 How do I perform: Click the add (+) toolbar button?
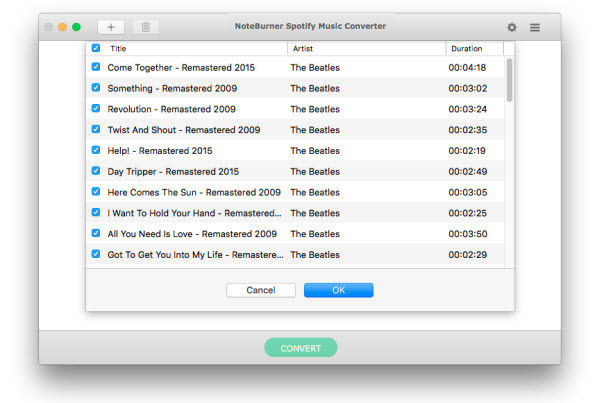[111, 27]
